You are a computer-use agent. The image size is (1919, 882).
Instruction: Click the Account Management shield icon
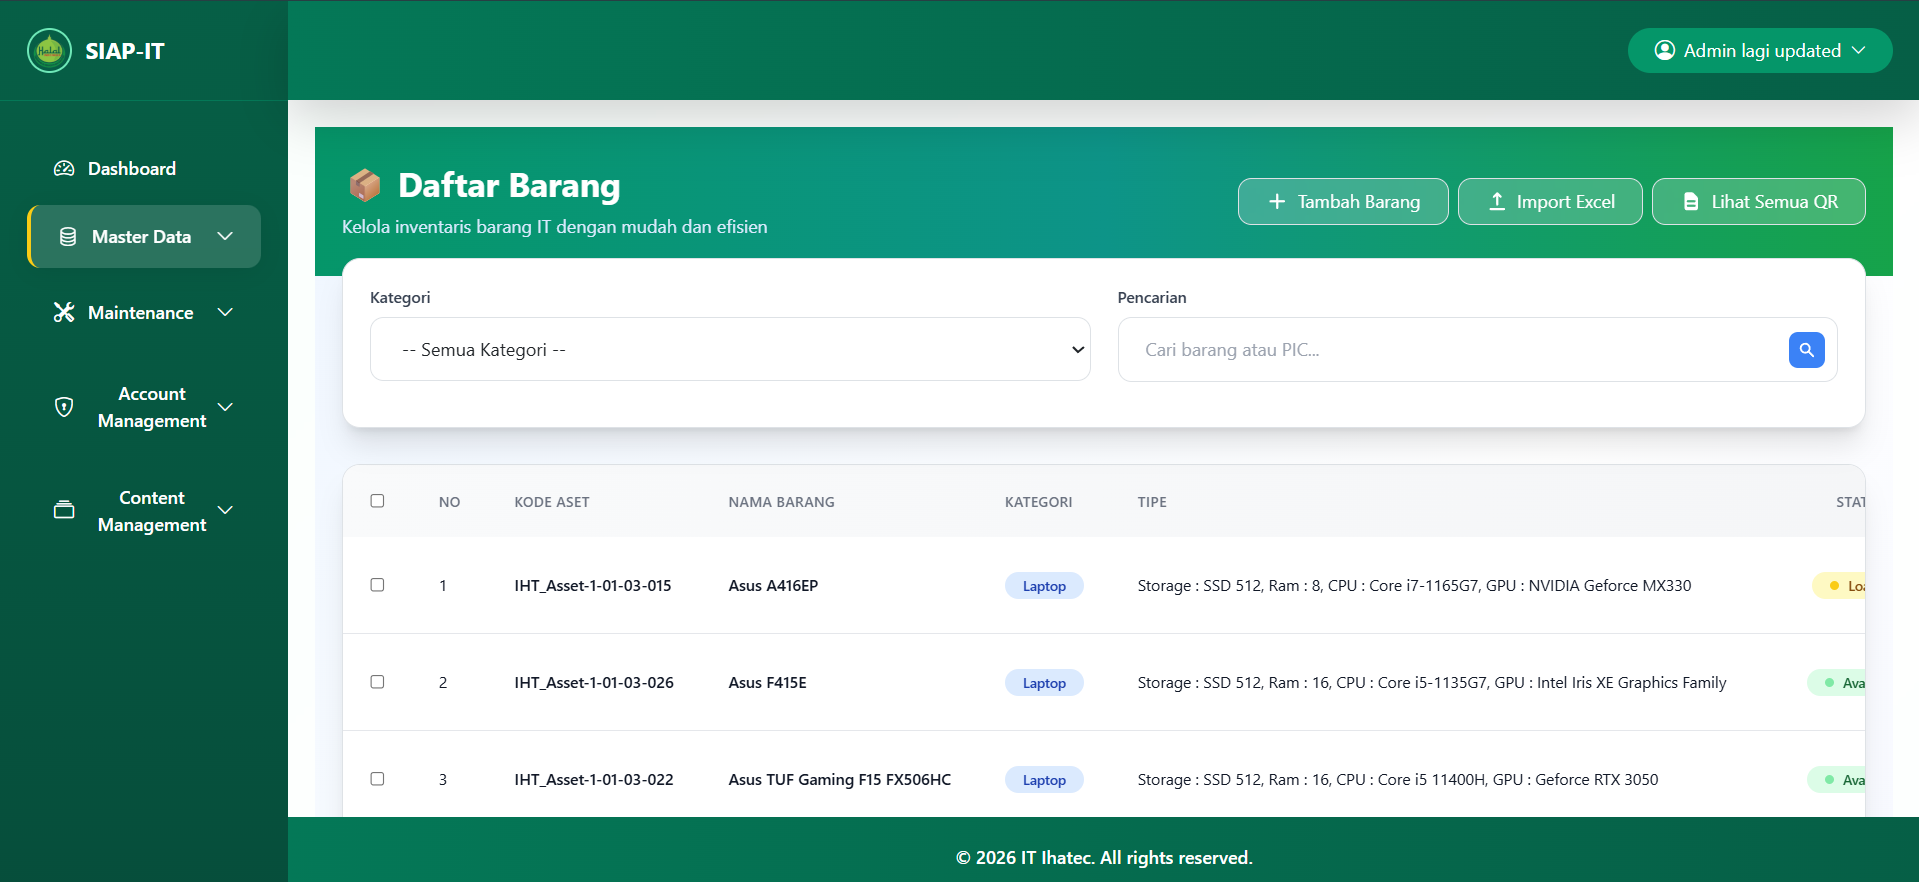tap(64, 407)
